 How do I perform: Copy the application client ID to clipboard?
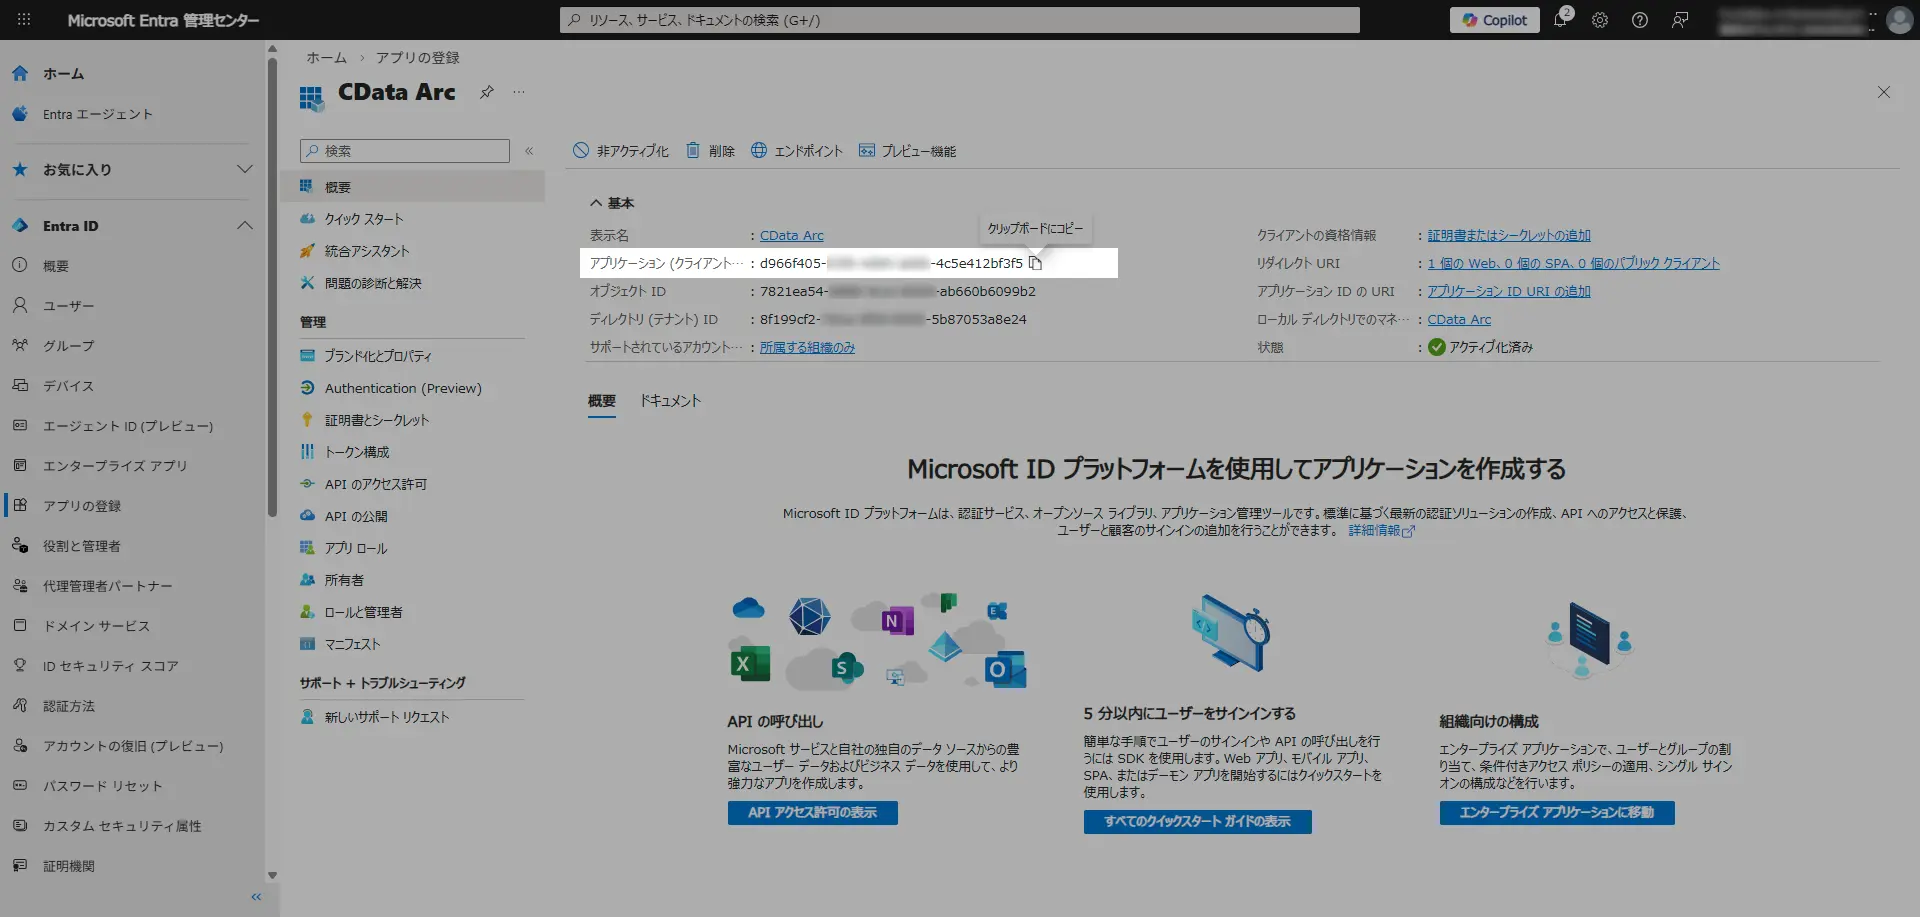click(x=1035, y=263)
